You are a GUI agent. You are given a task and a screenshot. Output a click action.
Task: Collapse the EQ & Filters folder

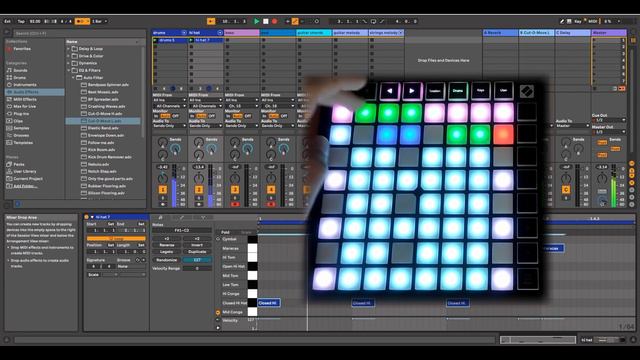coord(69,70)
